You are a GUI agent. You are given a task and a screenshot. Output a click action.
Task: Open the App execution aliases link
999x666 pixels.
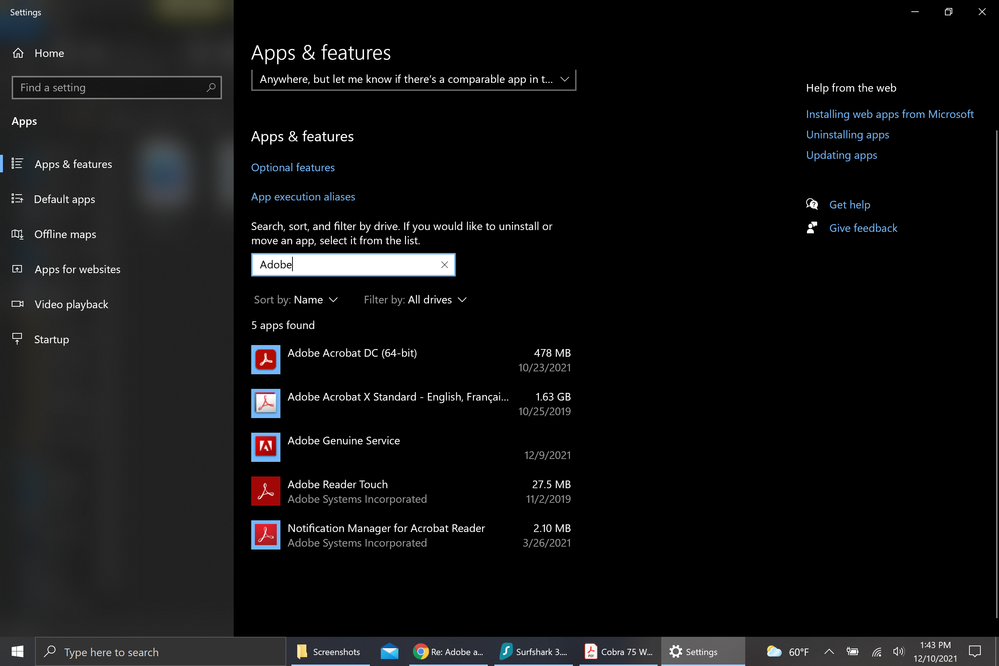(303, 197)
